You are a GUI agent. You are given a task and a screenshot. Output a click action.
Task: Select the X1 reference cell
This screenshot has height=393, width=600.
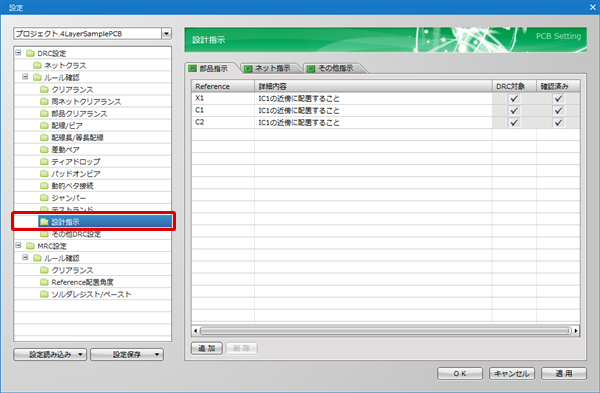[223, 98]
